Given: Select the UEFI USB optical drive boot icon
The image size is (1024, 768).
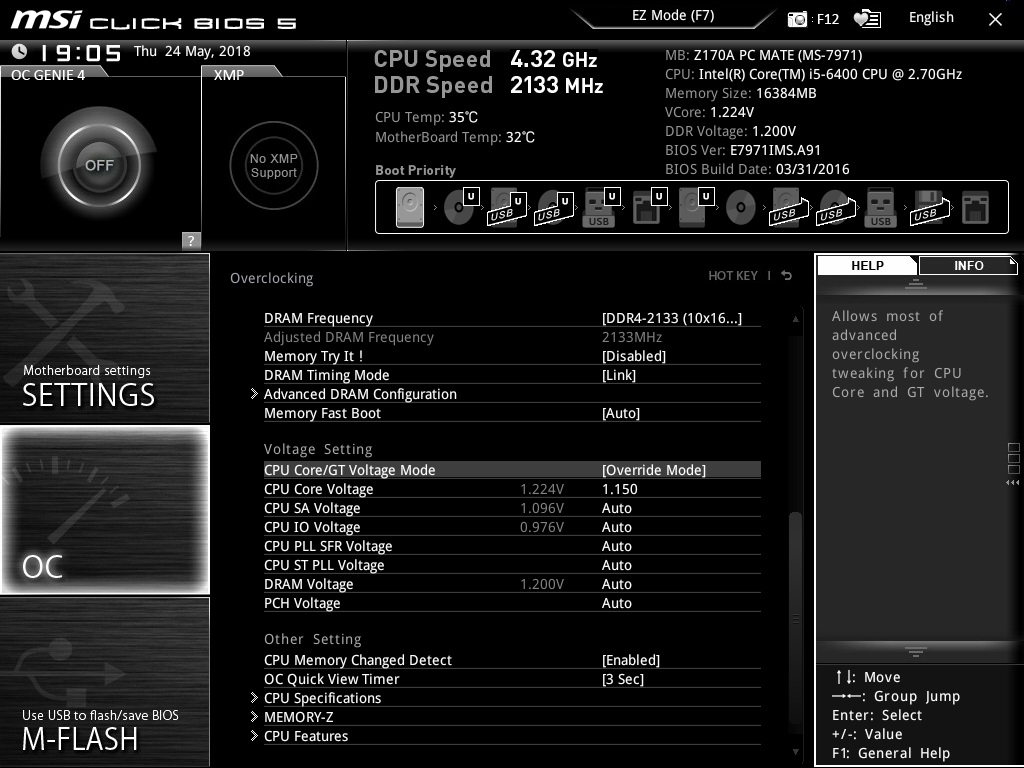Looking at the screenshot, I should click(x=554, y=208).
